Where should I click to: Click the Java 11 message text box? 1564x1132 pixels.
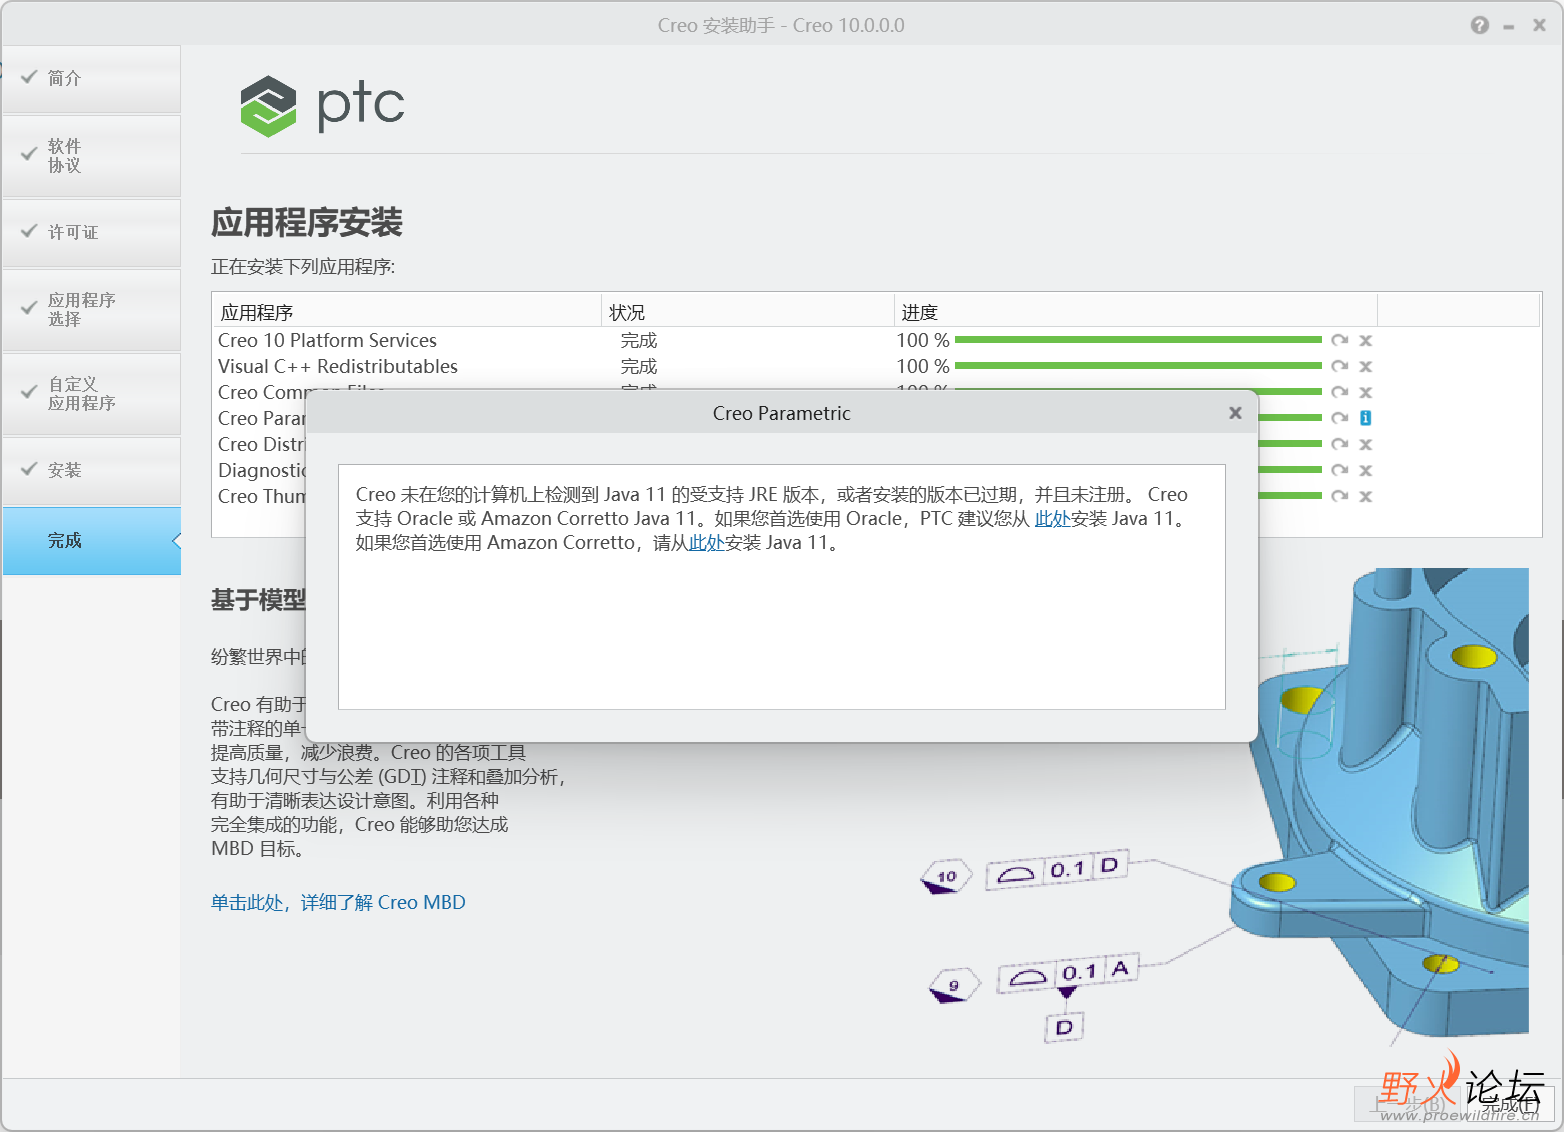point(781,587)
